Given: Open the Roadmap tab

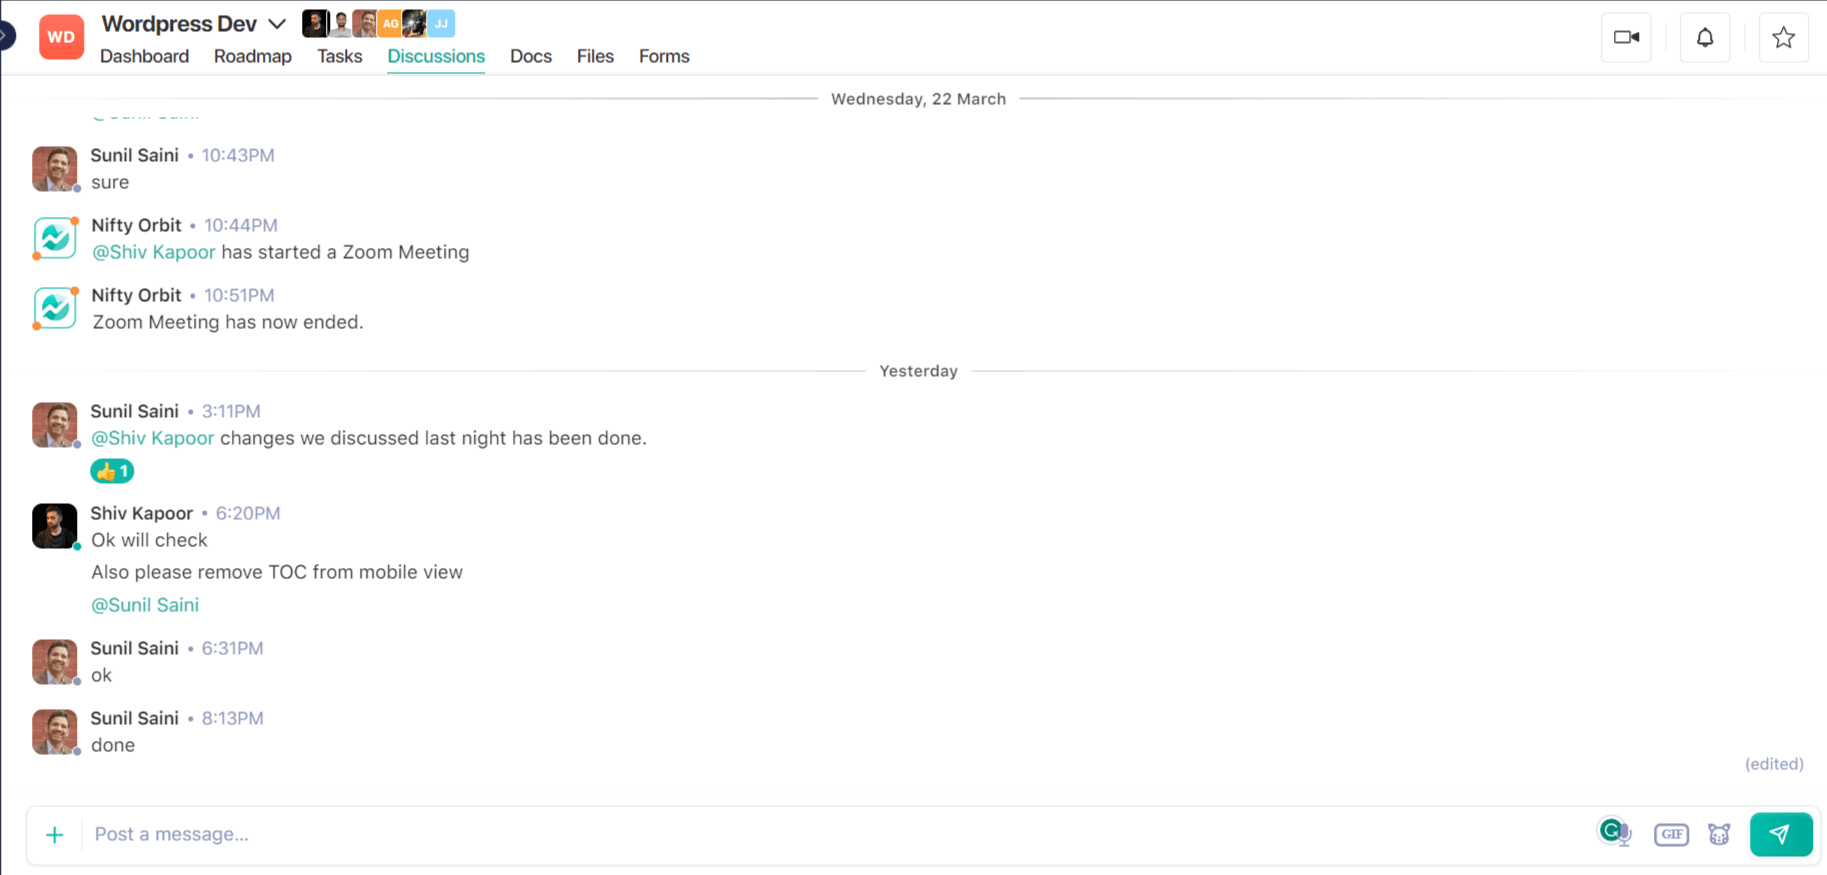Looking at the screenshot, I should point(252,56).
